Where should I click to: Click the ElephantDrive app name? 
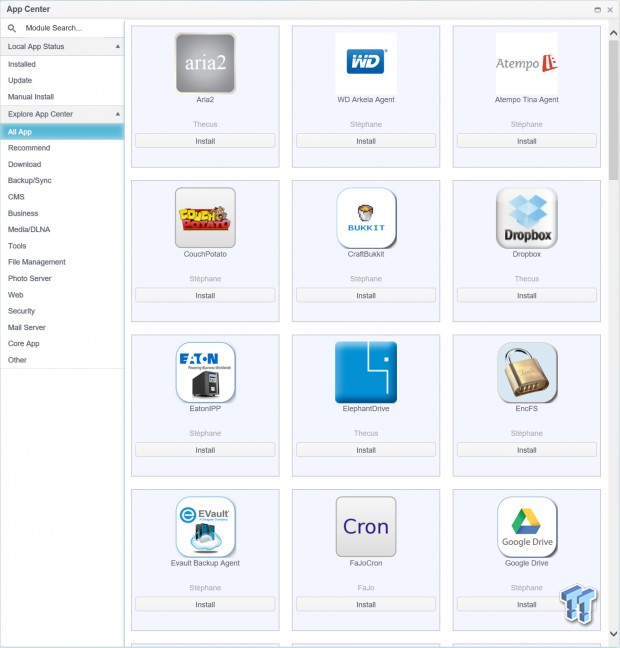pyautogui.click(x=366, y=409)
